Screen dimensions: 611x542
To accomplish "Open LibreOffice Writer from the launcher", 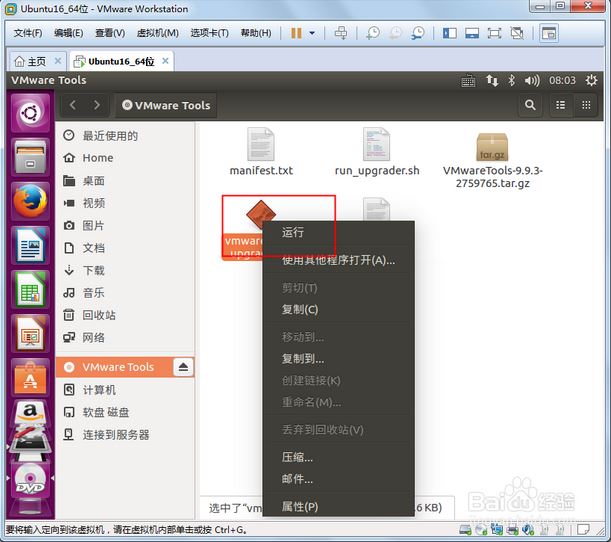I will coord(30,245).
